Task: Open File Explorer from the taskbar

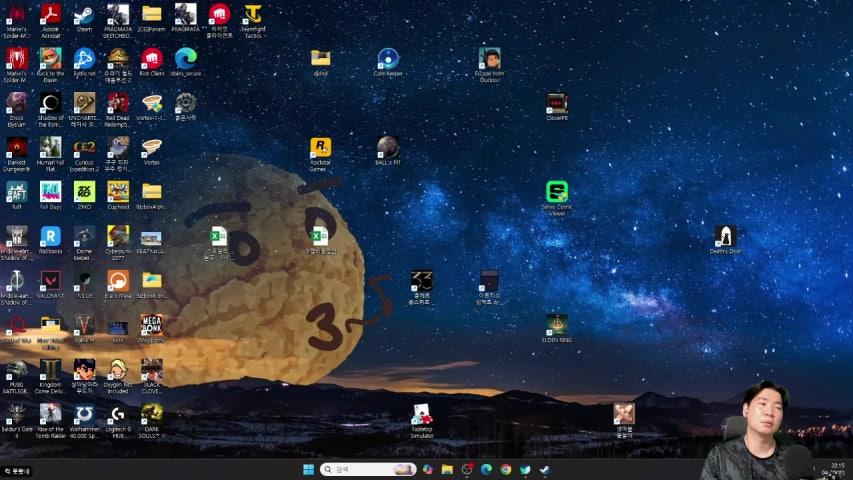Action: point(447,469)
